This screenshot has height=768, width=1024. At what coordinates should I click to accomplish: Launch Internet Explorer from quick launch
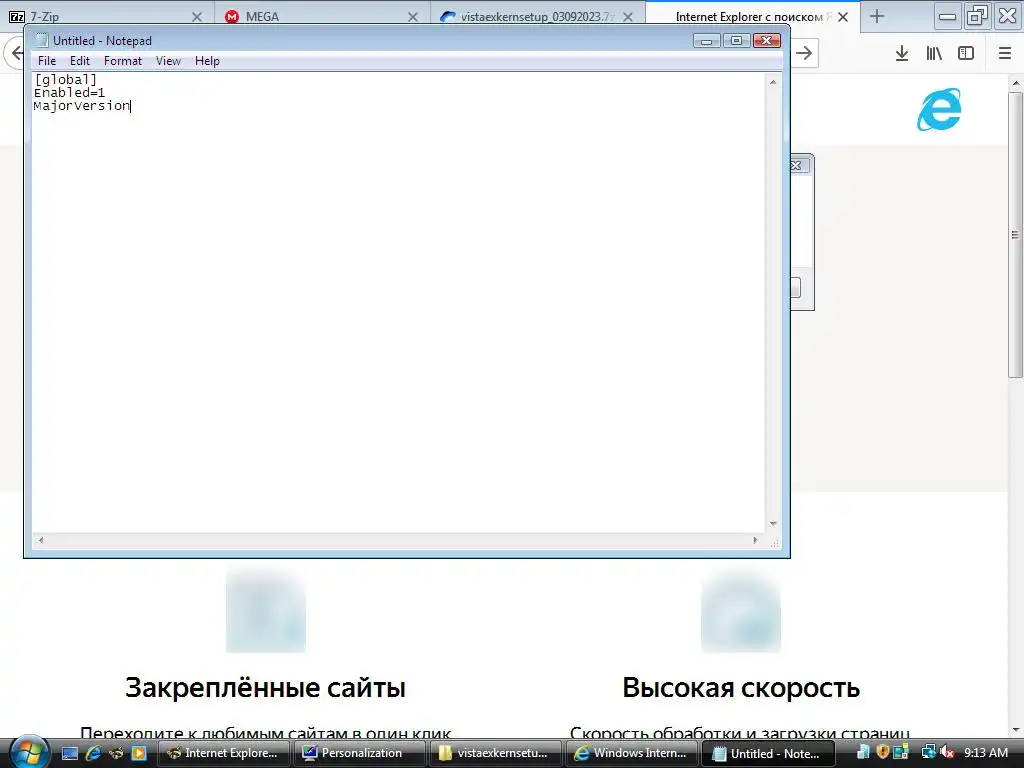[93, 753]
